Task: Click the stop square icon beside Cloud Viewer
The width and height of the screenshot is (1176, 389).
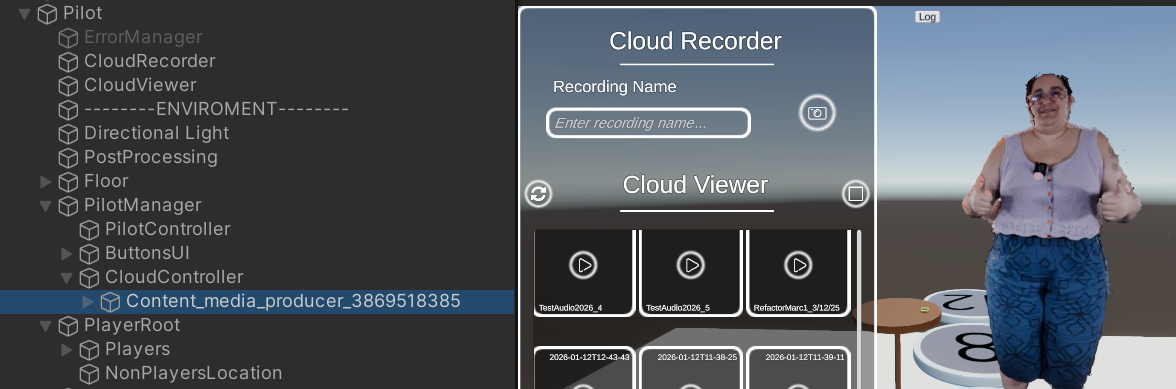Action: [855, 193]
